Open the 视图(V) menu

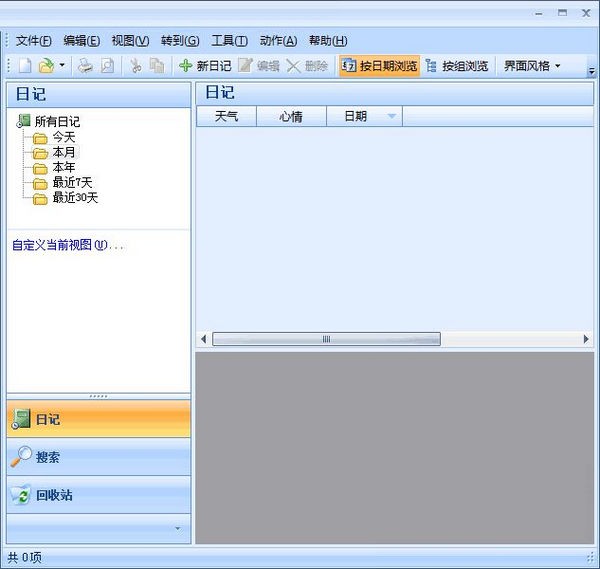130,41
